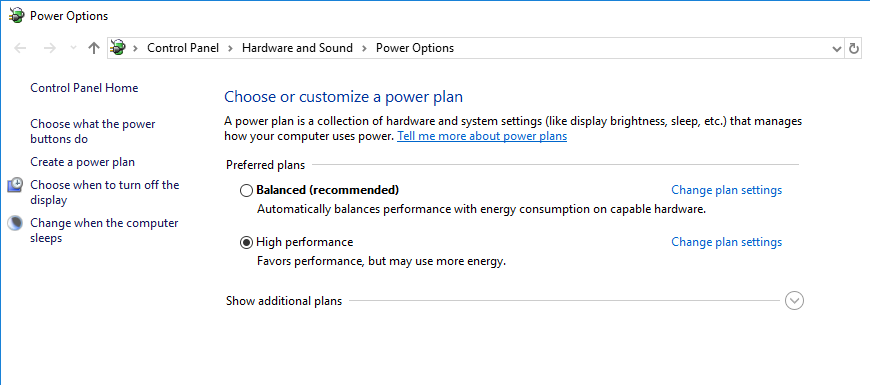Navigate up one level with up arrow
Screen dimensions: 870x385
tap(94, 48)
